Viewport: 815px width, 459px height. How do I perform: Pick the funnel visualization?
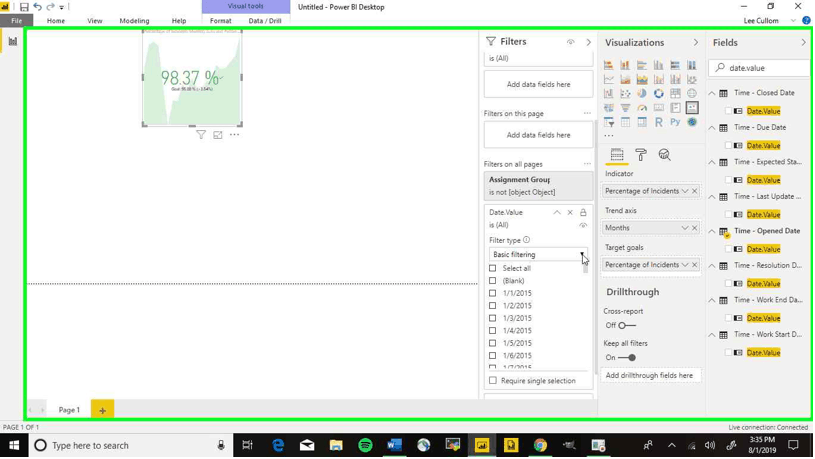(x=625, y=108)
